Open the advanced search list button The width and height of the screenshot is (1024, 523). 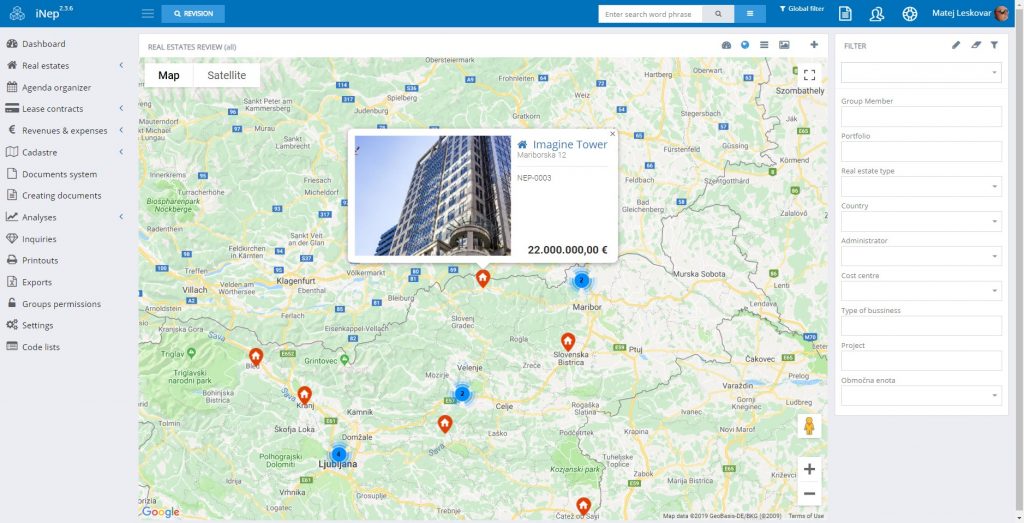tap(750, 14)
